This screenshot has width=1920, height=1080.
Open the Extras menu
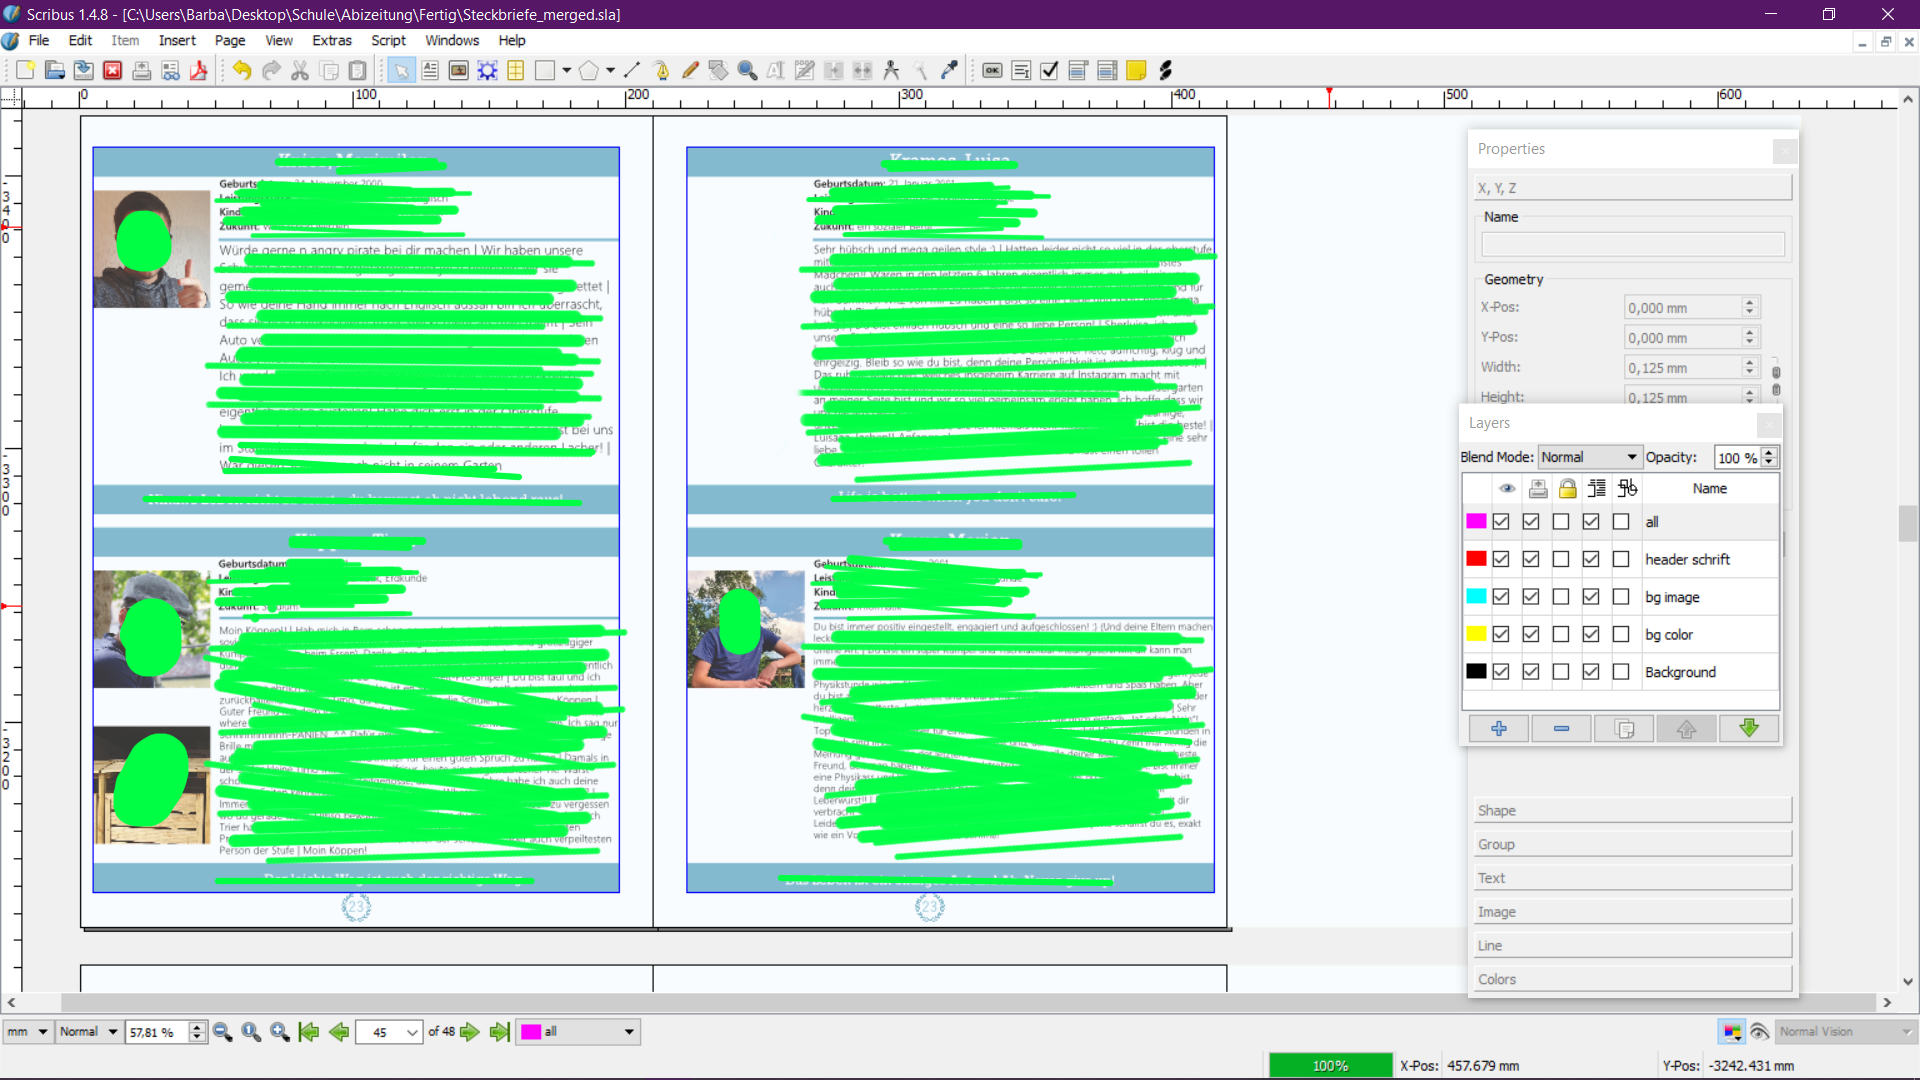click(x=331, y=40)
